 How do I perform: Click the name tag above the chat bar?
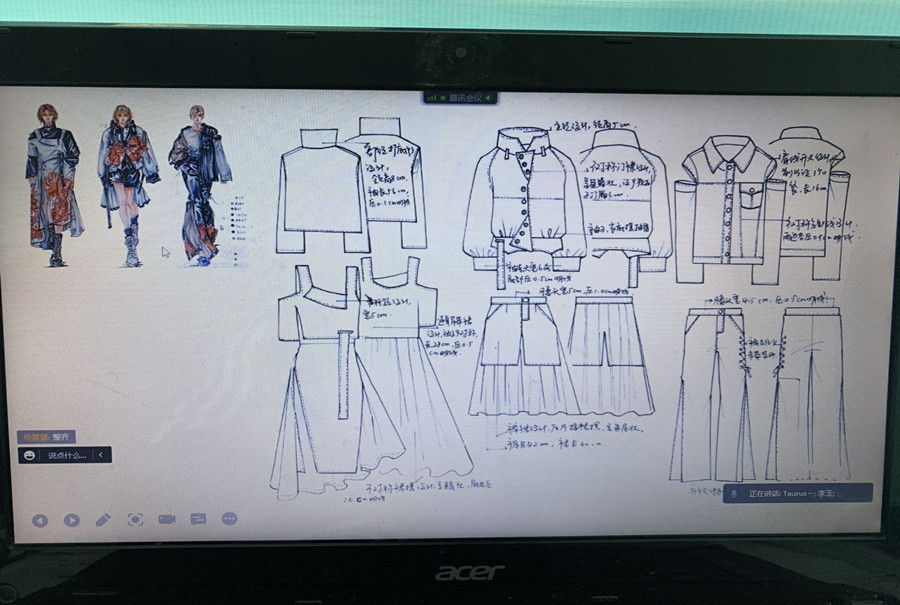[x=46, y=437]
